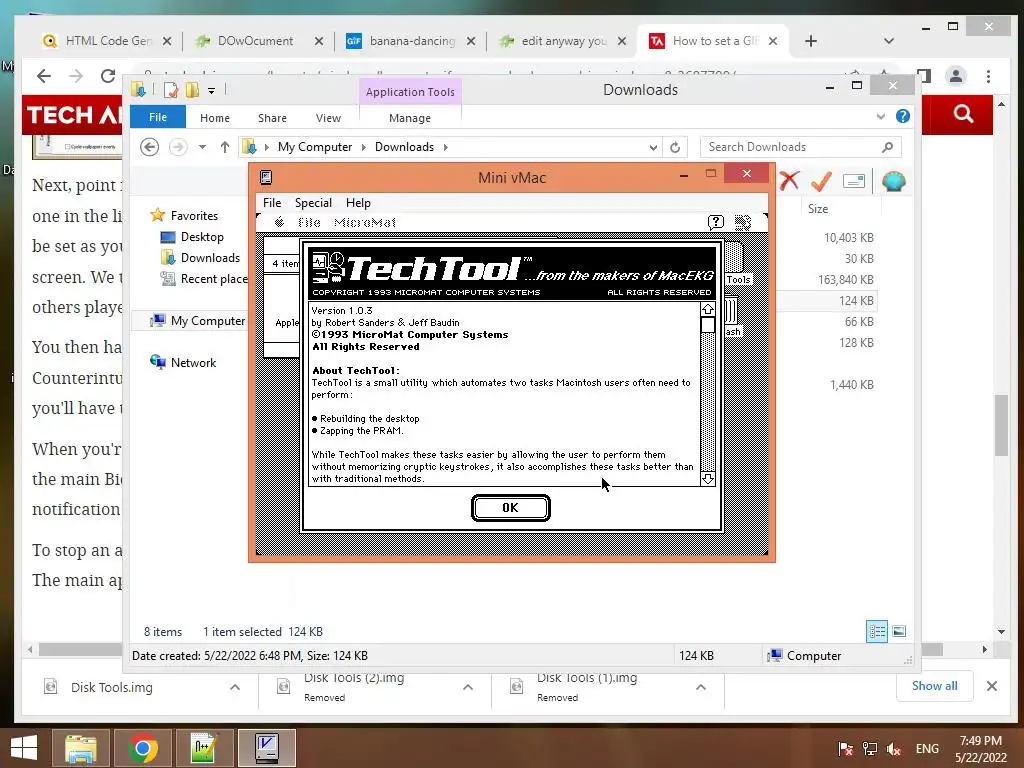Open the Apple menu in the emulated Mac
Viewport: 1024px width, 768px height.
click(x=280, y=222)
